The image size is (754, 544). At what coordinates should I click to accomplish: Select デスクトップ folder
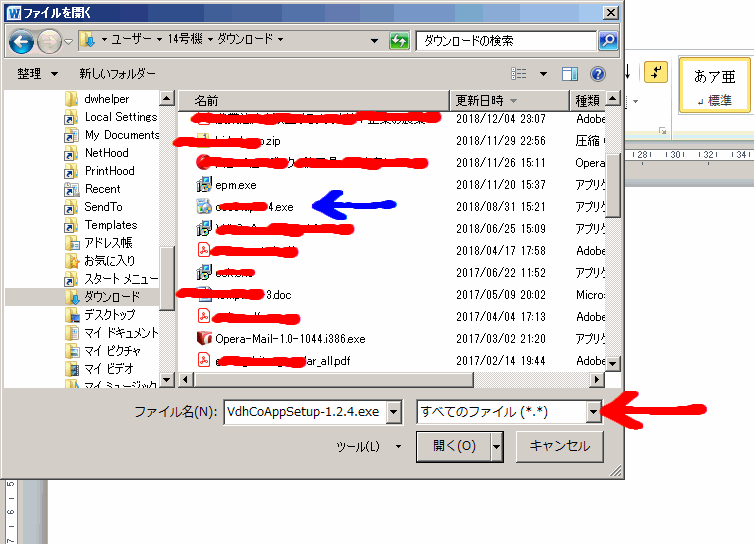pyautogui.click(x=110, y=315)
